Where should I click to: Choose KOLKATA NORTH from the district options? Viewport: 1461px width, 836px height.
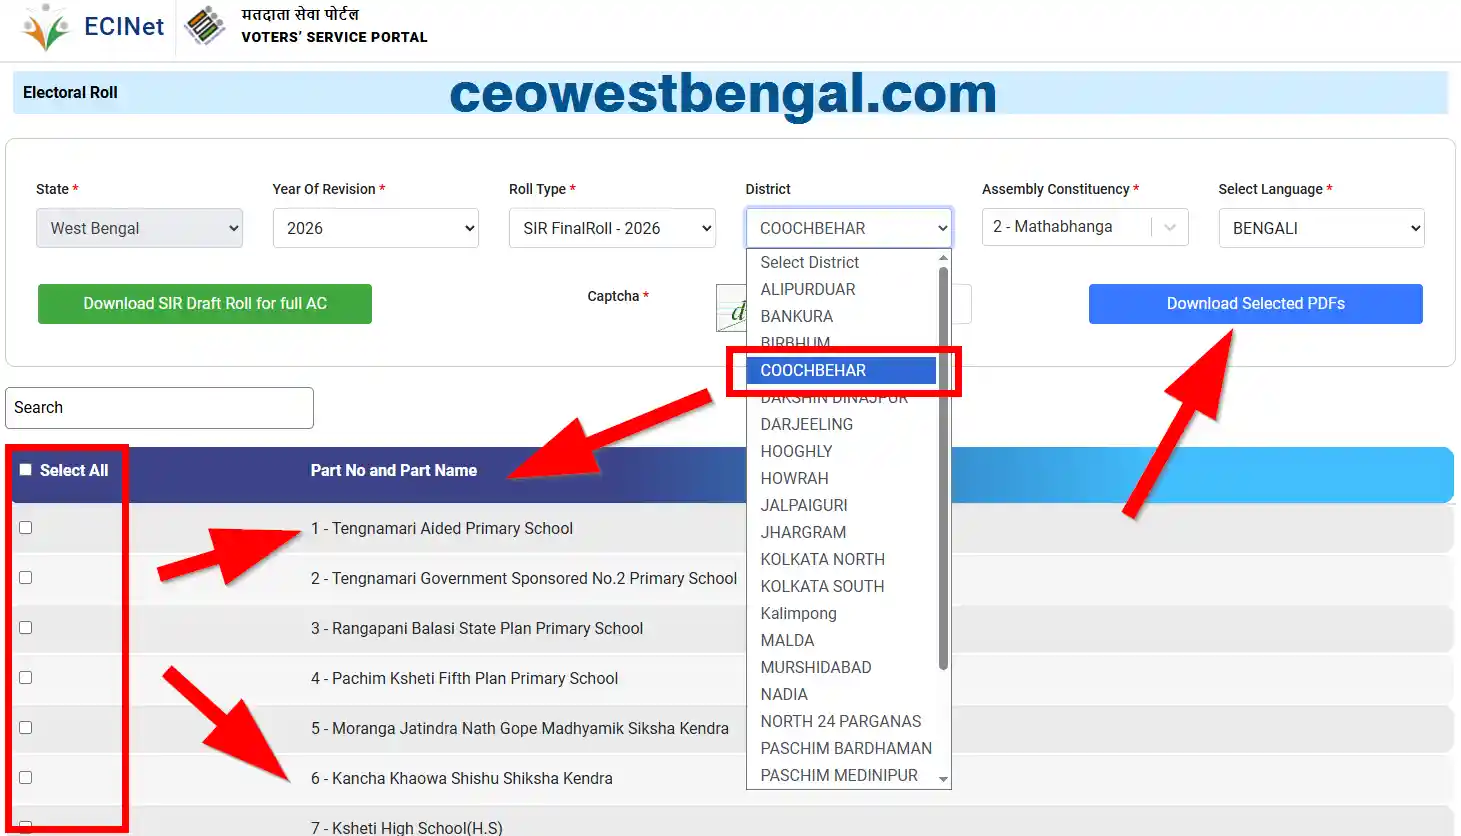[x=822, y=559]
